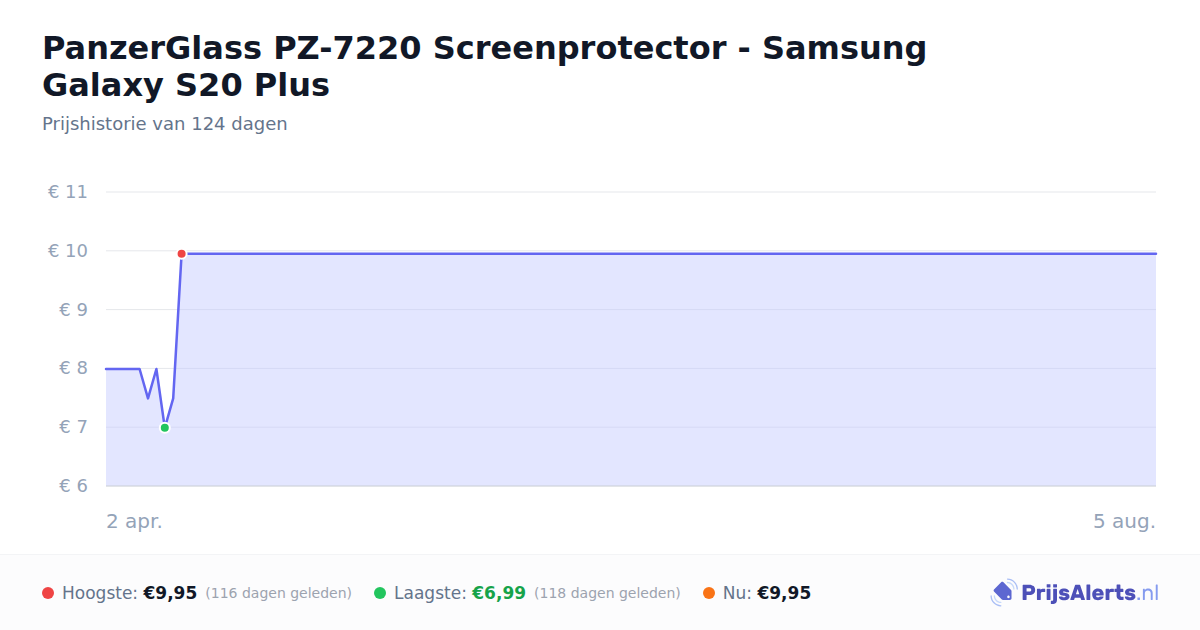Click the 2 apr. start date label

134,522
